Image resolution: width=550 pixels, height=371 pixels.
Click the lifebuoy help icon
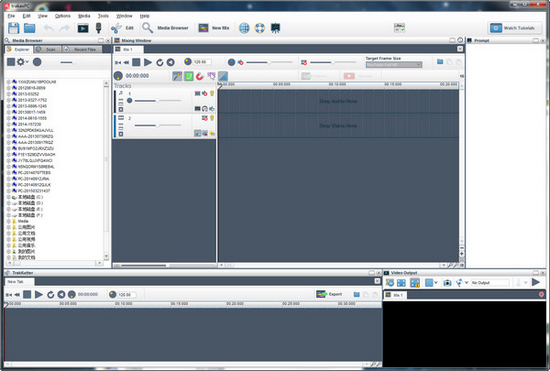[260, 28]
